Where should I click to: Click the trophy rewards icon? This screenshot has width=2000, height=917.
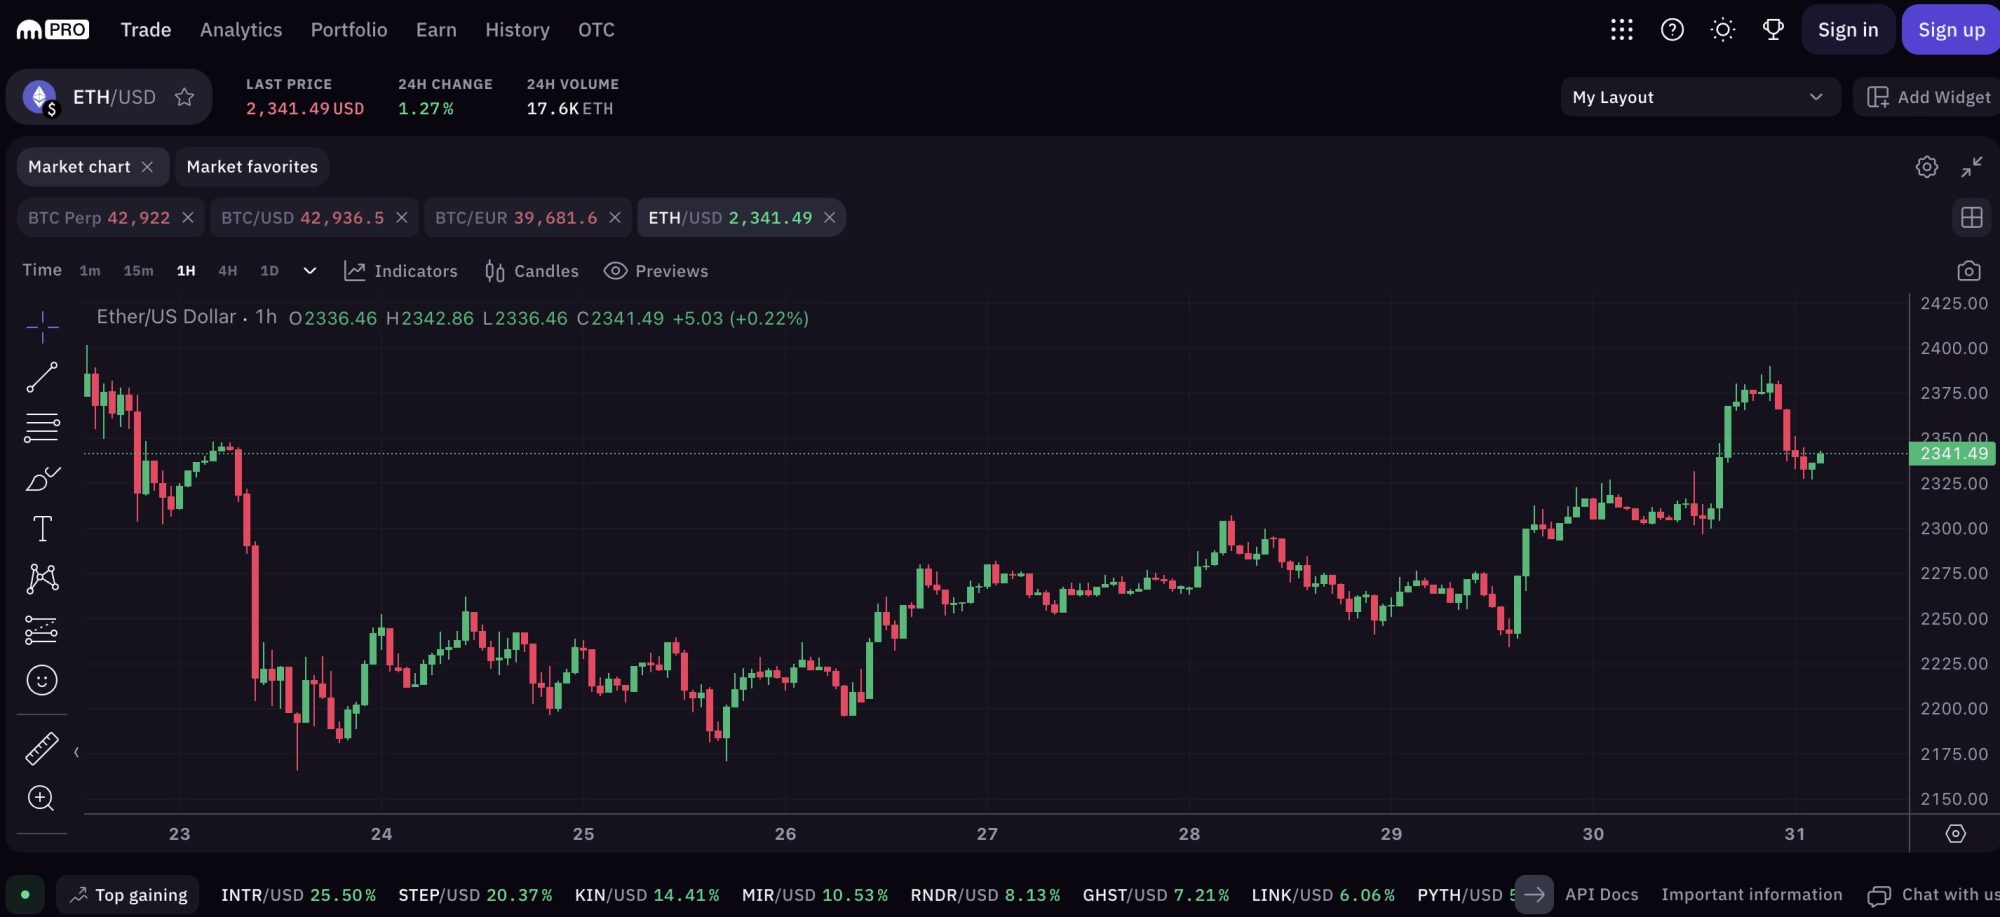coord(1773,30)
